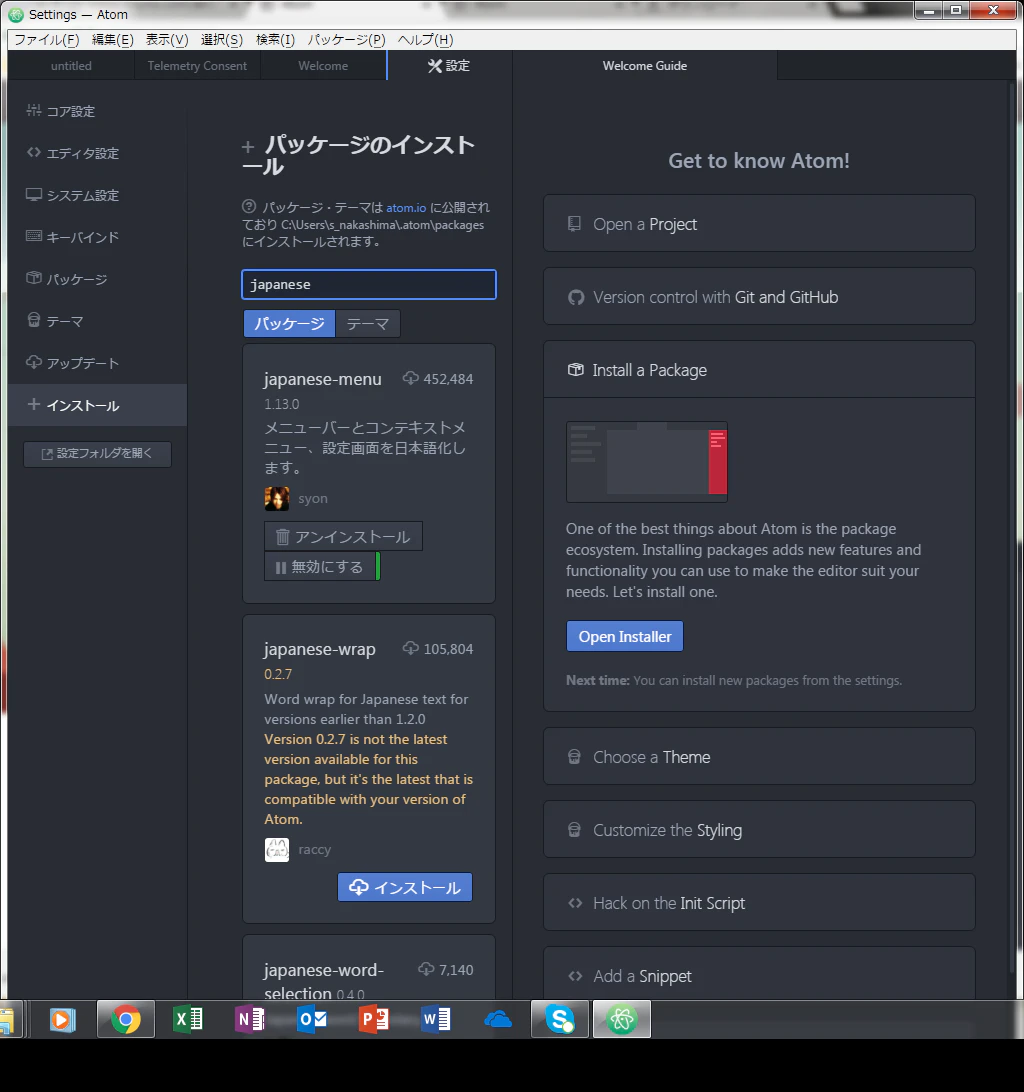
Task: Click the Atom icon in taskbar
Action: coord(622,1020)
